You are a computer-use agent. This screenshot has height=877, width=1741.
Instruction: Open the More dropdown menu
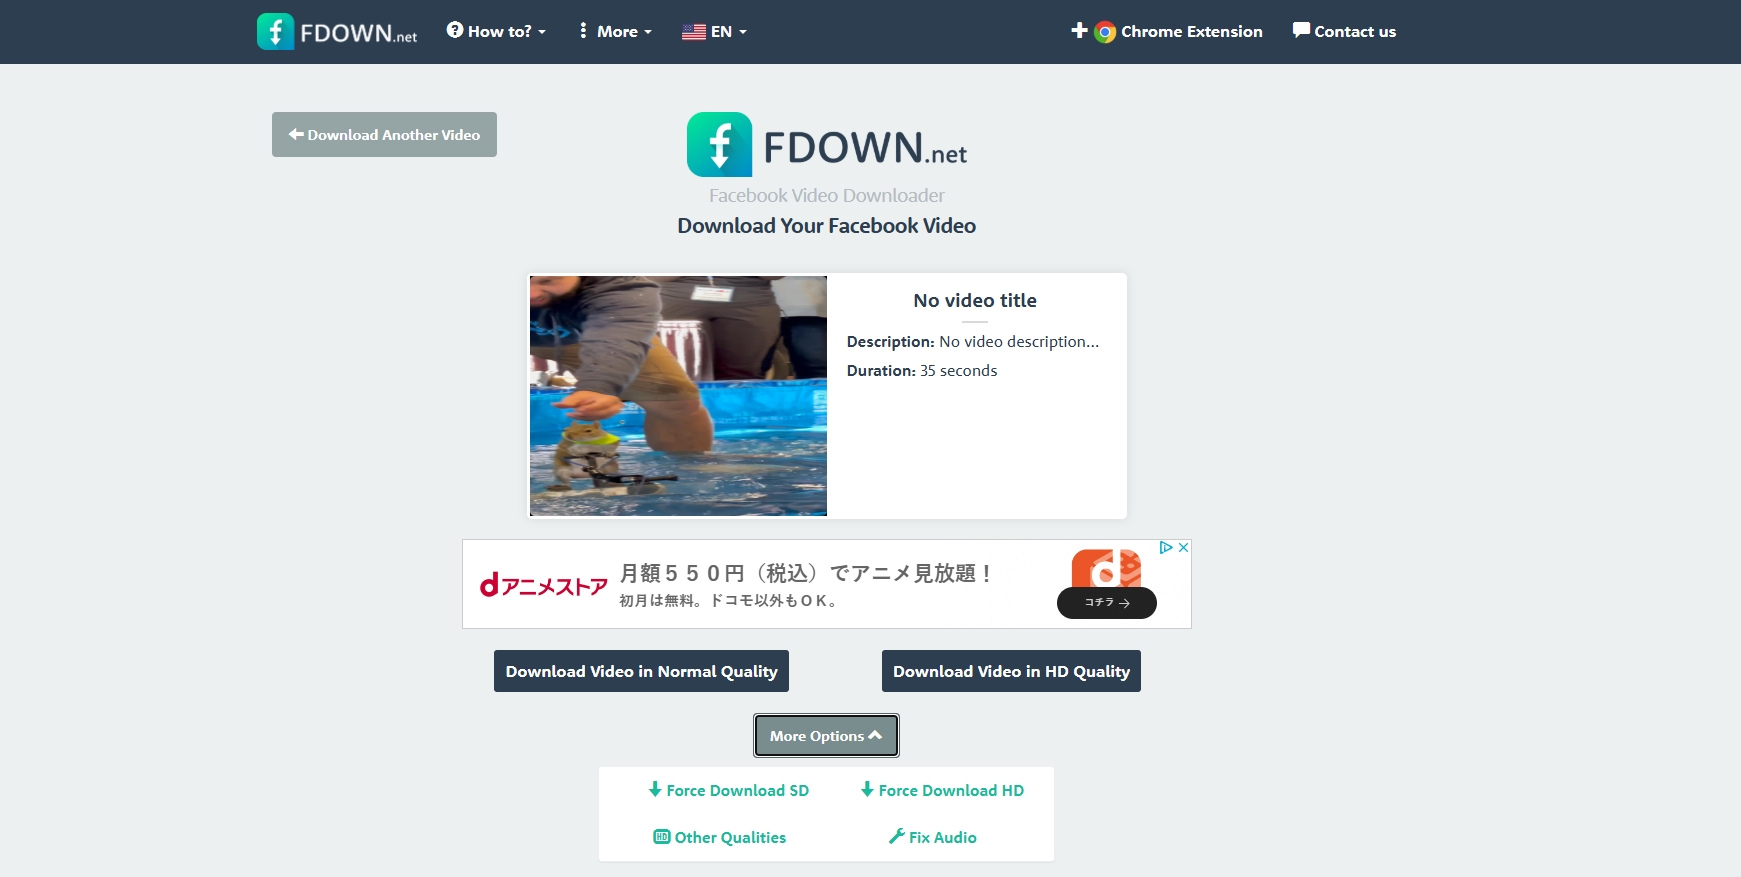pos(615,31)
